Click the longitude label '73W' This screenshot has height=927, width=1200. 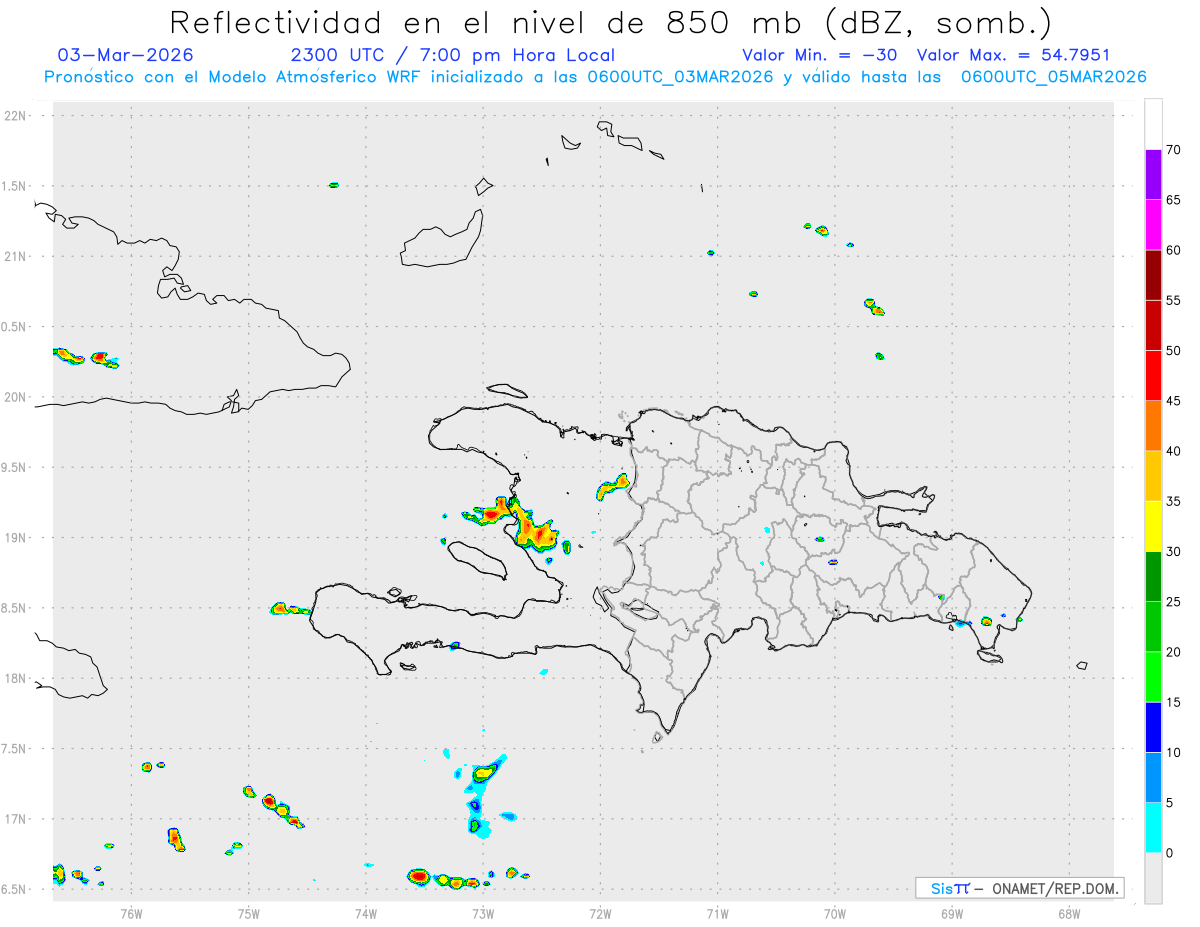pyautogui.click(x=483, y=912)
